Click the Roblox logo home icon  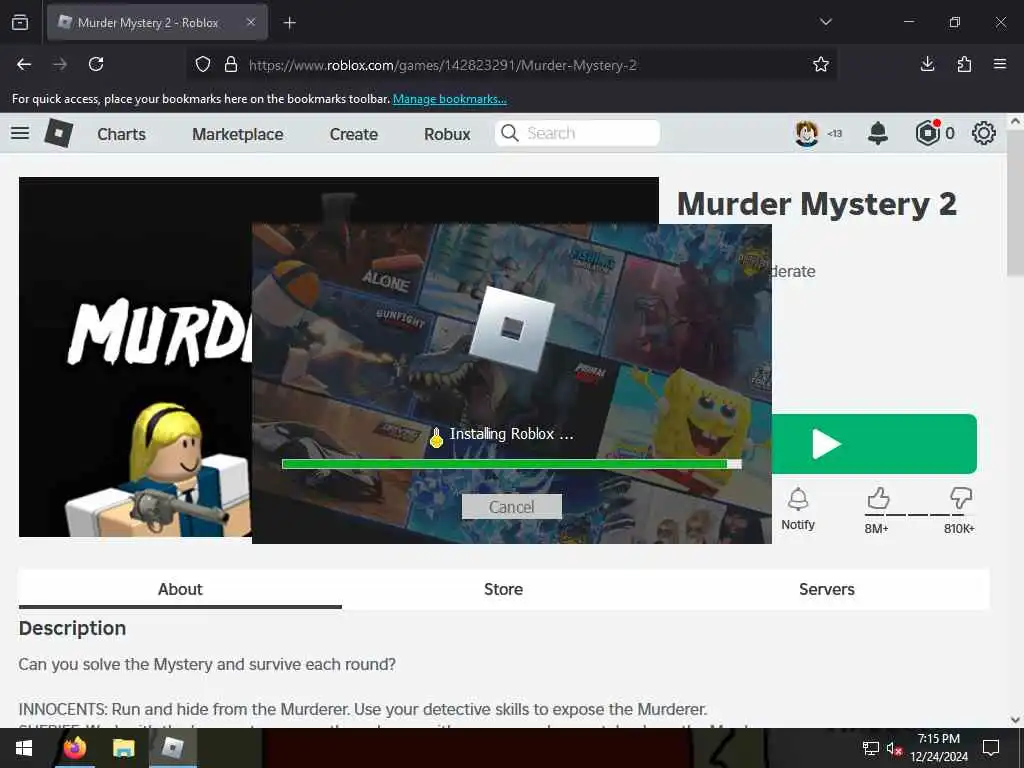click(x=58, y=133)
